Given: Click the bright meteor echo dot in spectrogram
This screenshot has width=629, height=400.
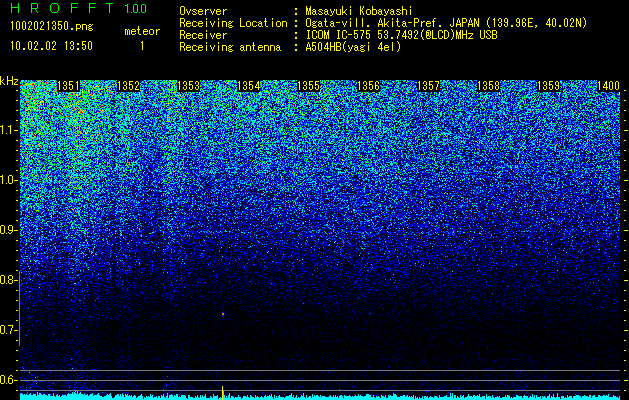Looking at the screenshot, I should [223, 314].
